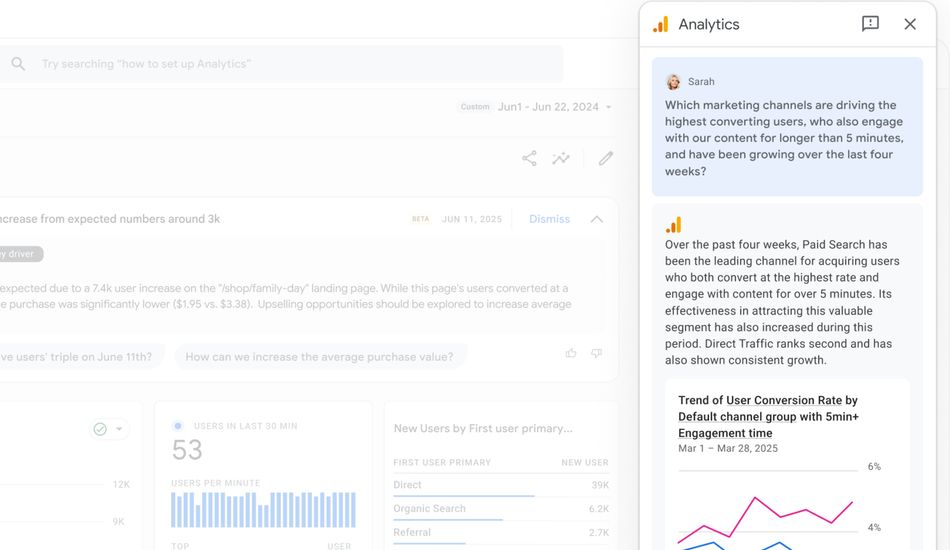Click the Analytics logo in panel header
The width and height of the screenshot is (950, 550).
[660, 24]
